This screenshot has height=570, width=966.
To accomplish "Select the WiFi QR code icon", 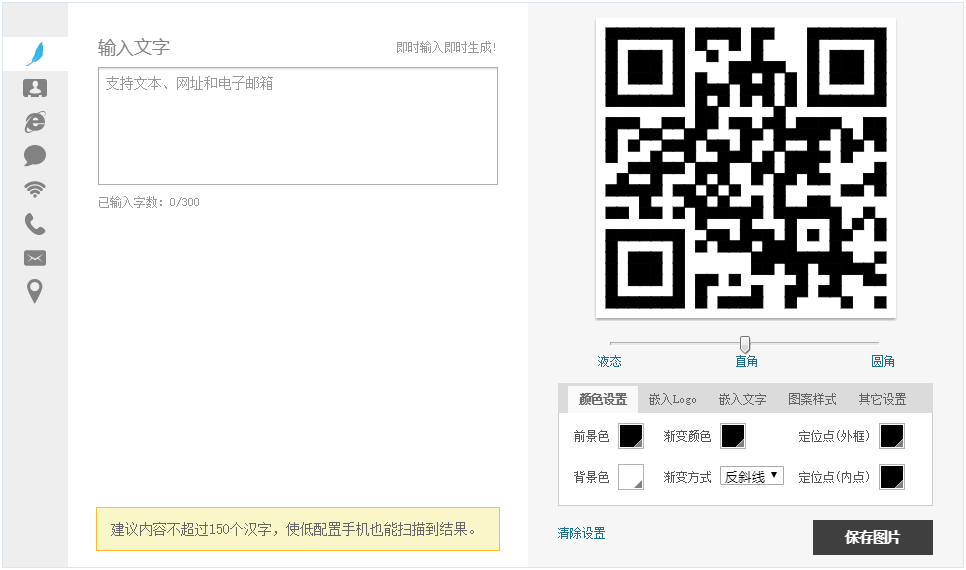I will [35, 189].
